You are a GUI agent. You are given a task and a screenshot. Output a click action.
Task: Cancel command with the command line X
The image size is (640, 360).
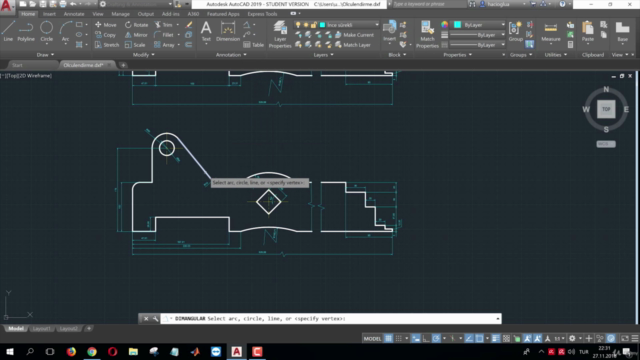click(x=146, y=319)
